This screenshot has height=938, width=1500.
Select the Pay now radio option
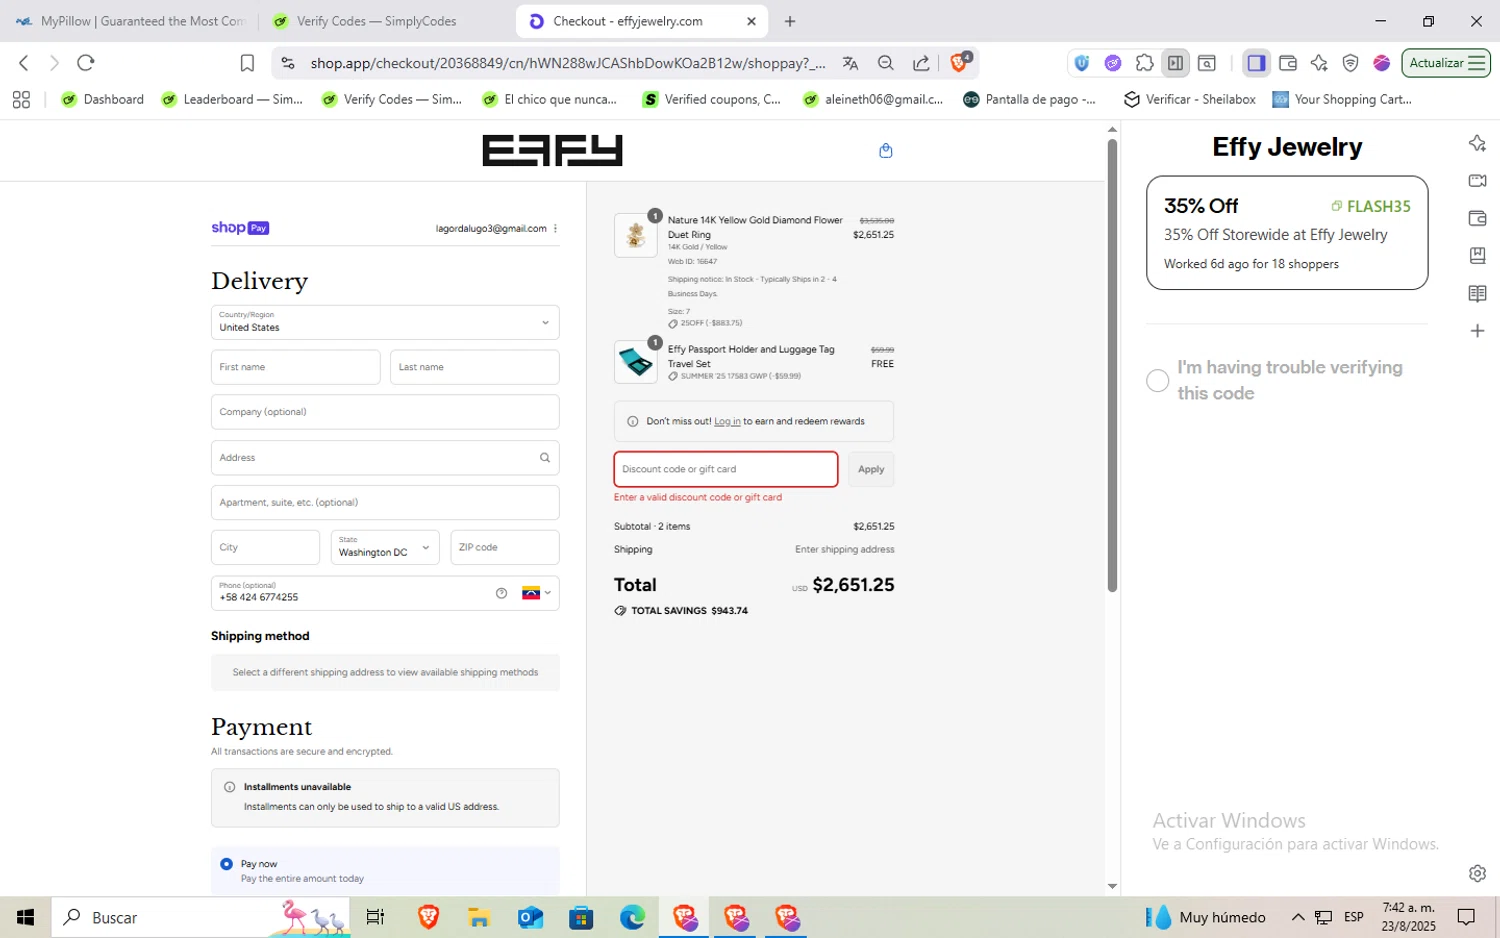(x=226, y=864)
